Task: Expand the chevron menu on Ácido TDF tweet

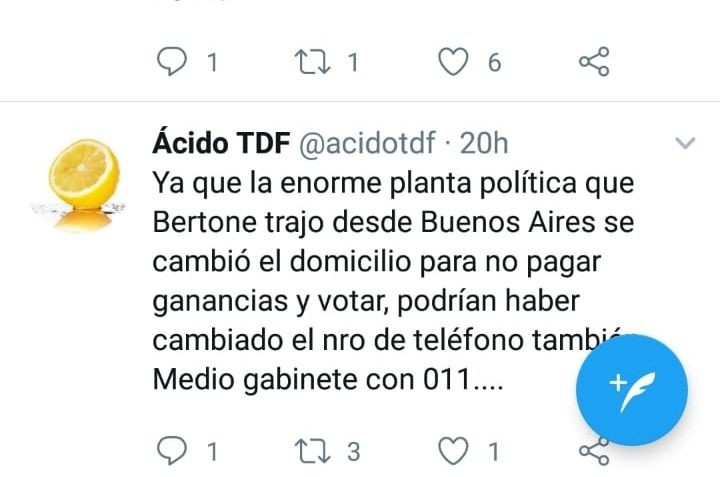Action: point(685,143)
